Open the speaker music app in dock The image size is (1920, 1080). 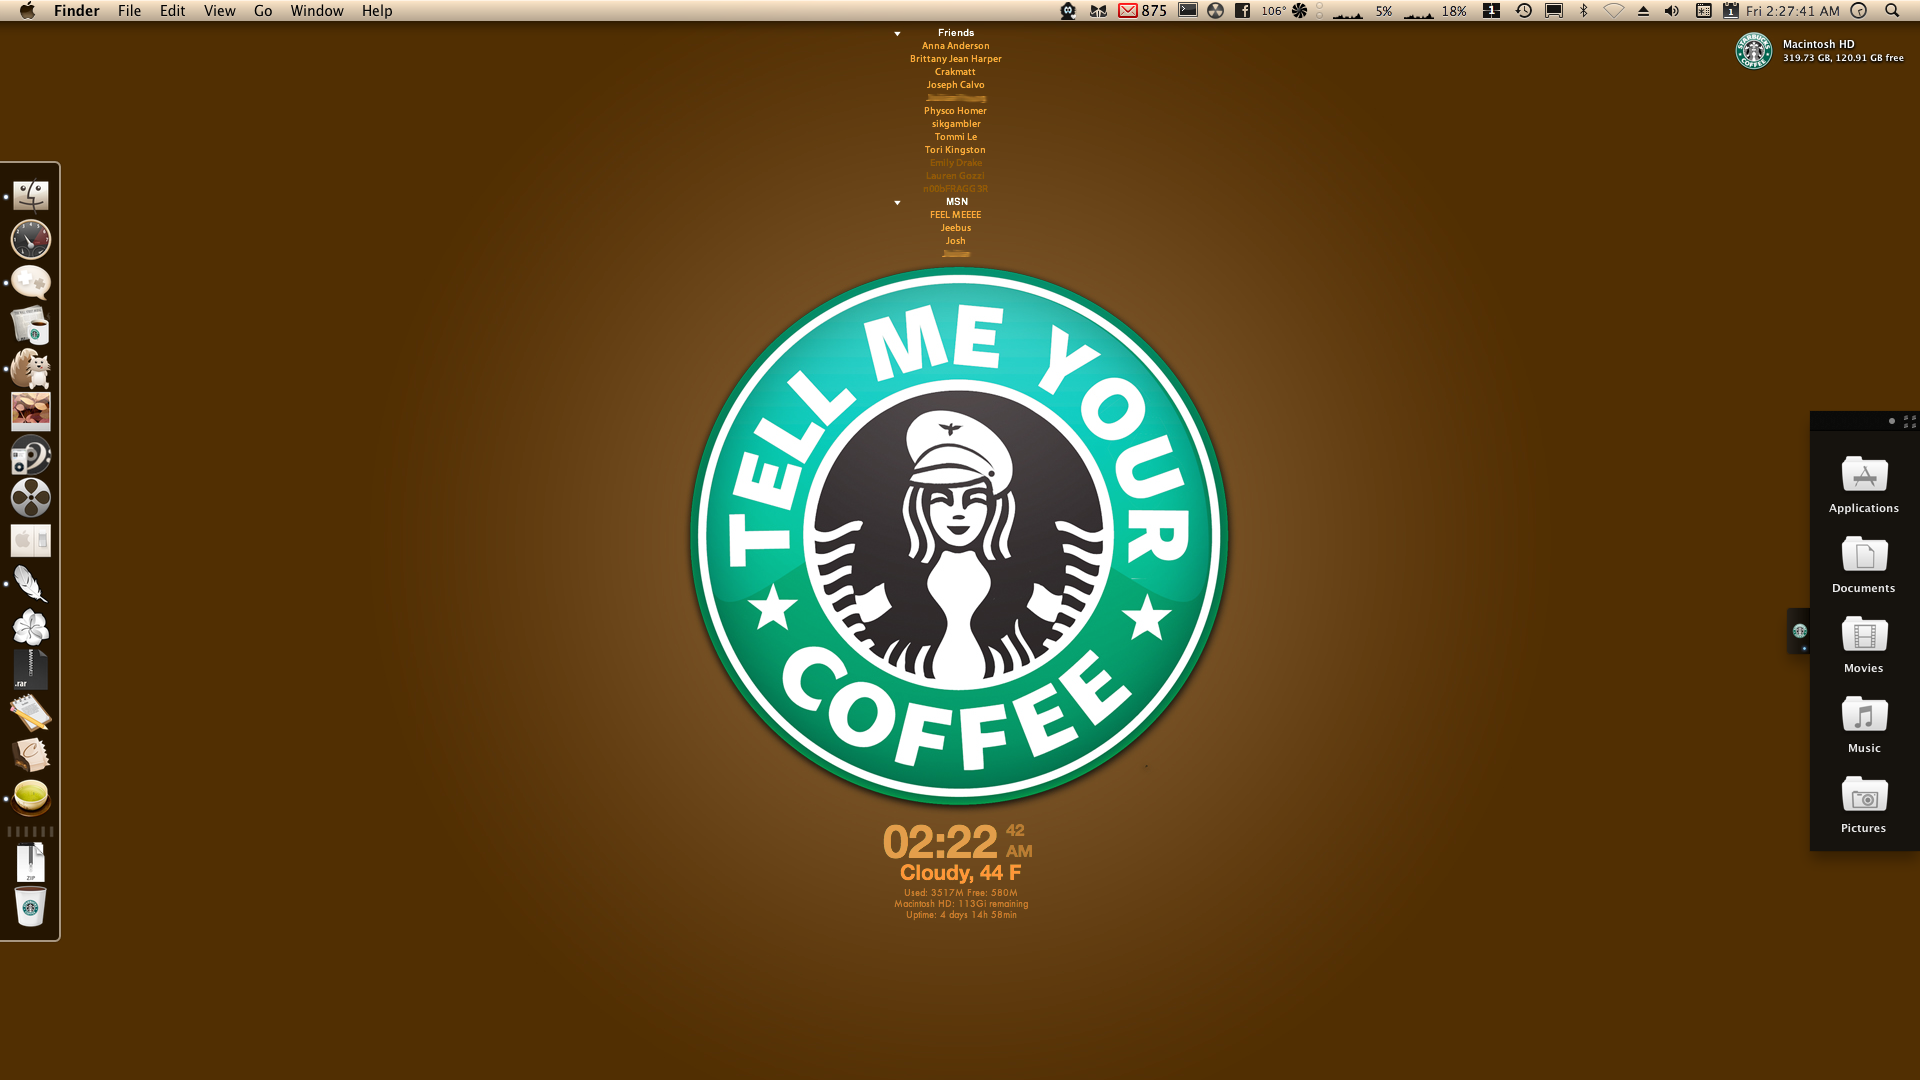coord(30,455)
